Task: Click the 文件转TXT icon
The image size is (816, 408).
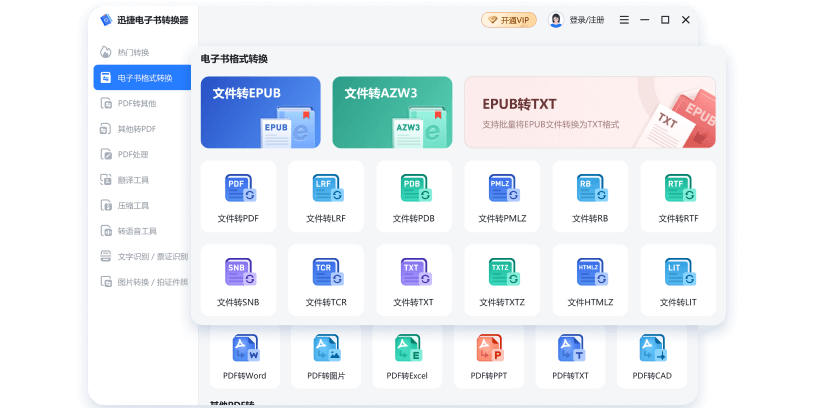Action: coord(414,273)
